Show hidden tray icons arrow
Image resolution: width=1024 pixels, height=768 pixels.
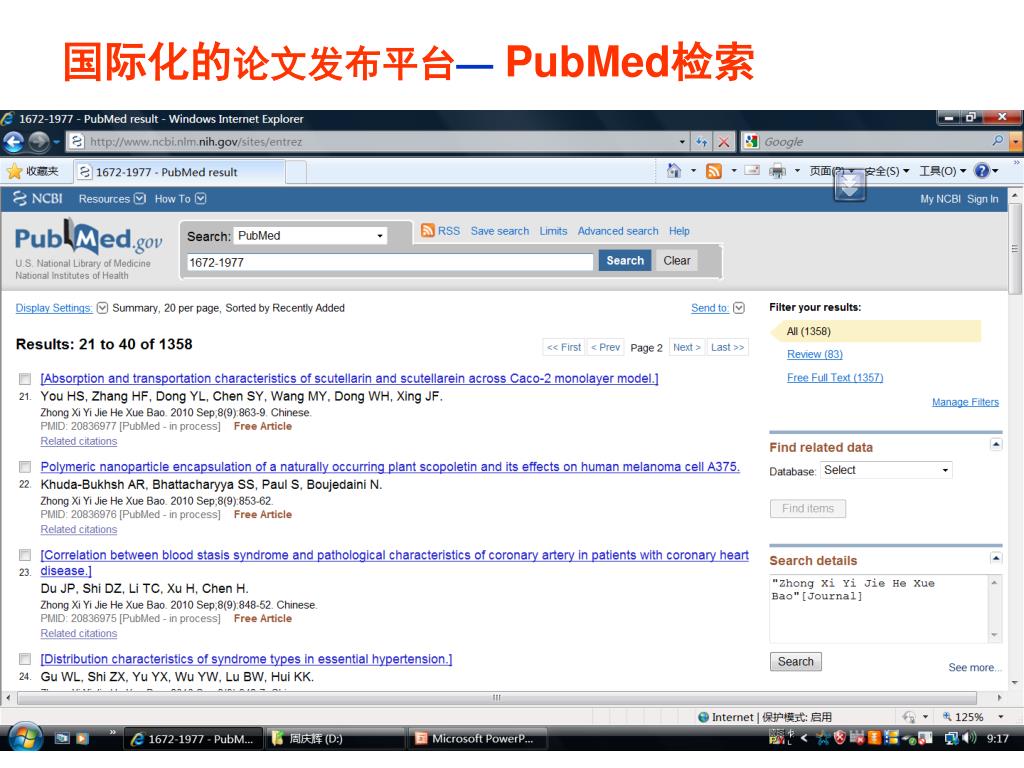pos(804,739)
